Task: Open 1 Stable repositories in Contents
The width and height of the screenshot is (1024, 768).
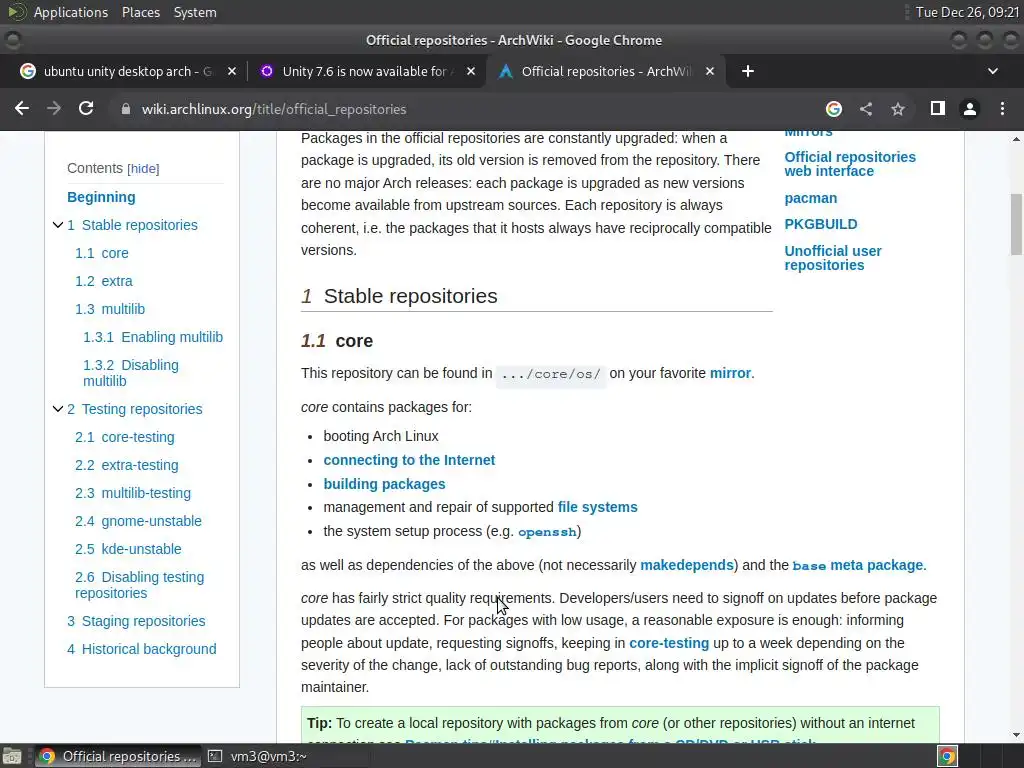Action: coord(133,225)
